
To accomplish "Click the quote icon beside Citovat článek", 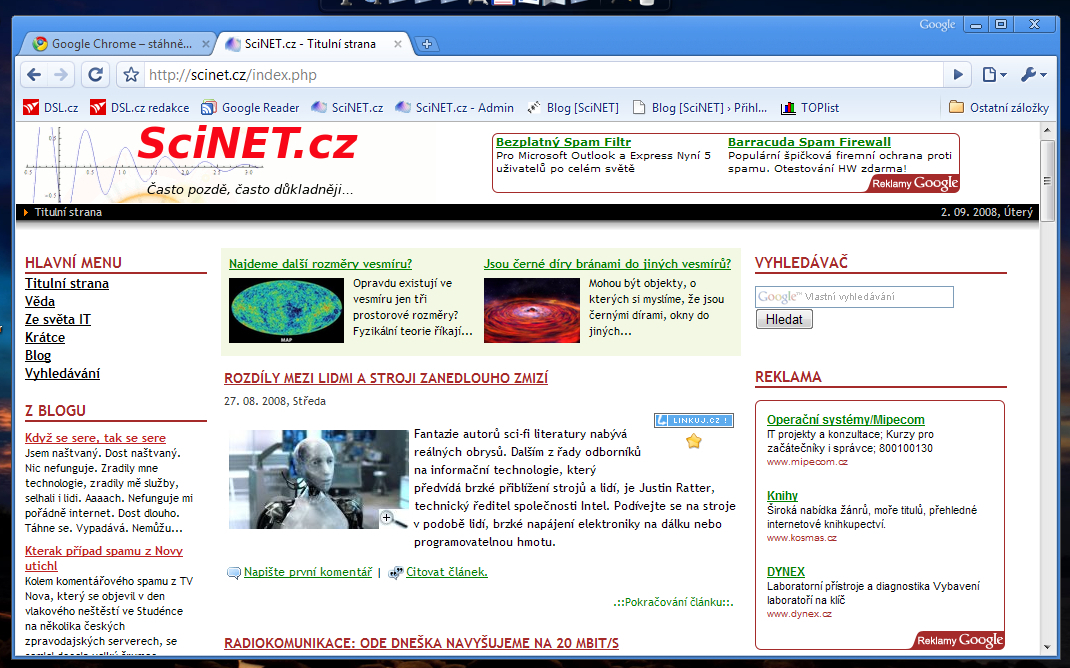I will coord(396,573).
